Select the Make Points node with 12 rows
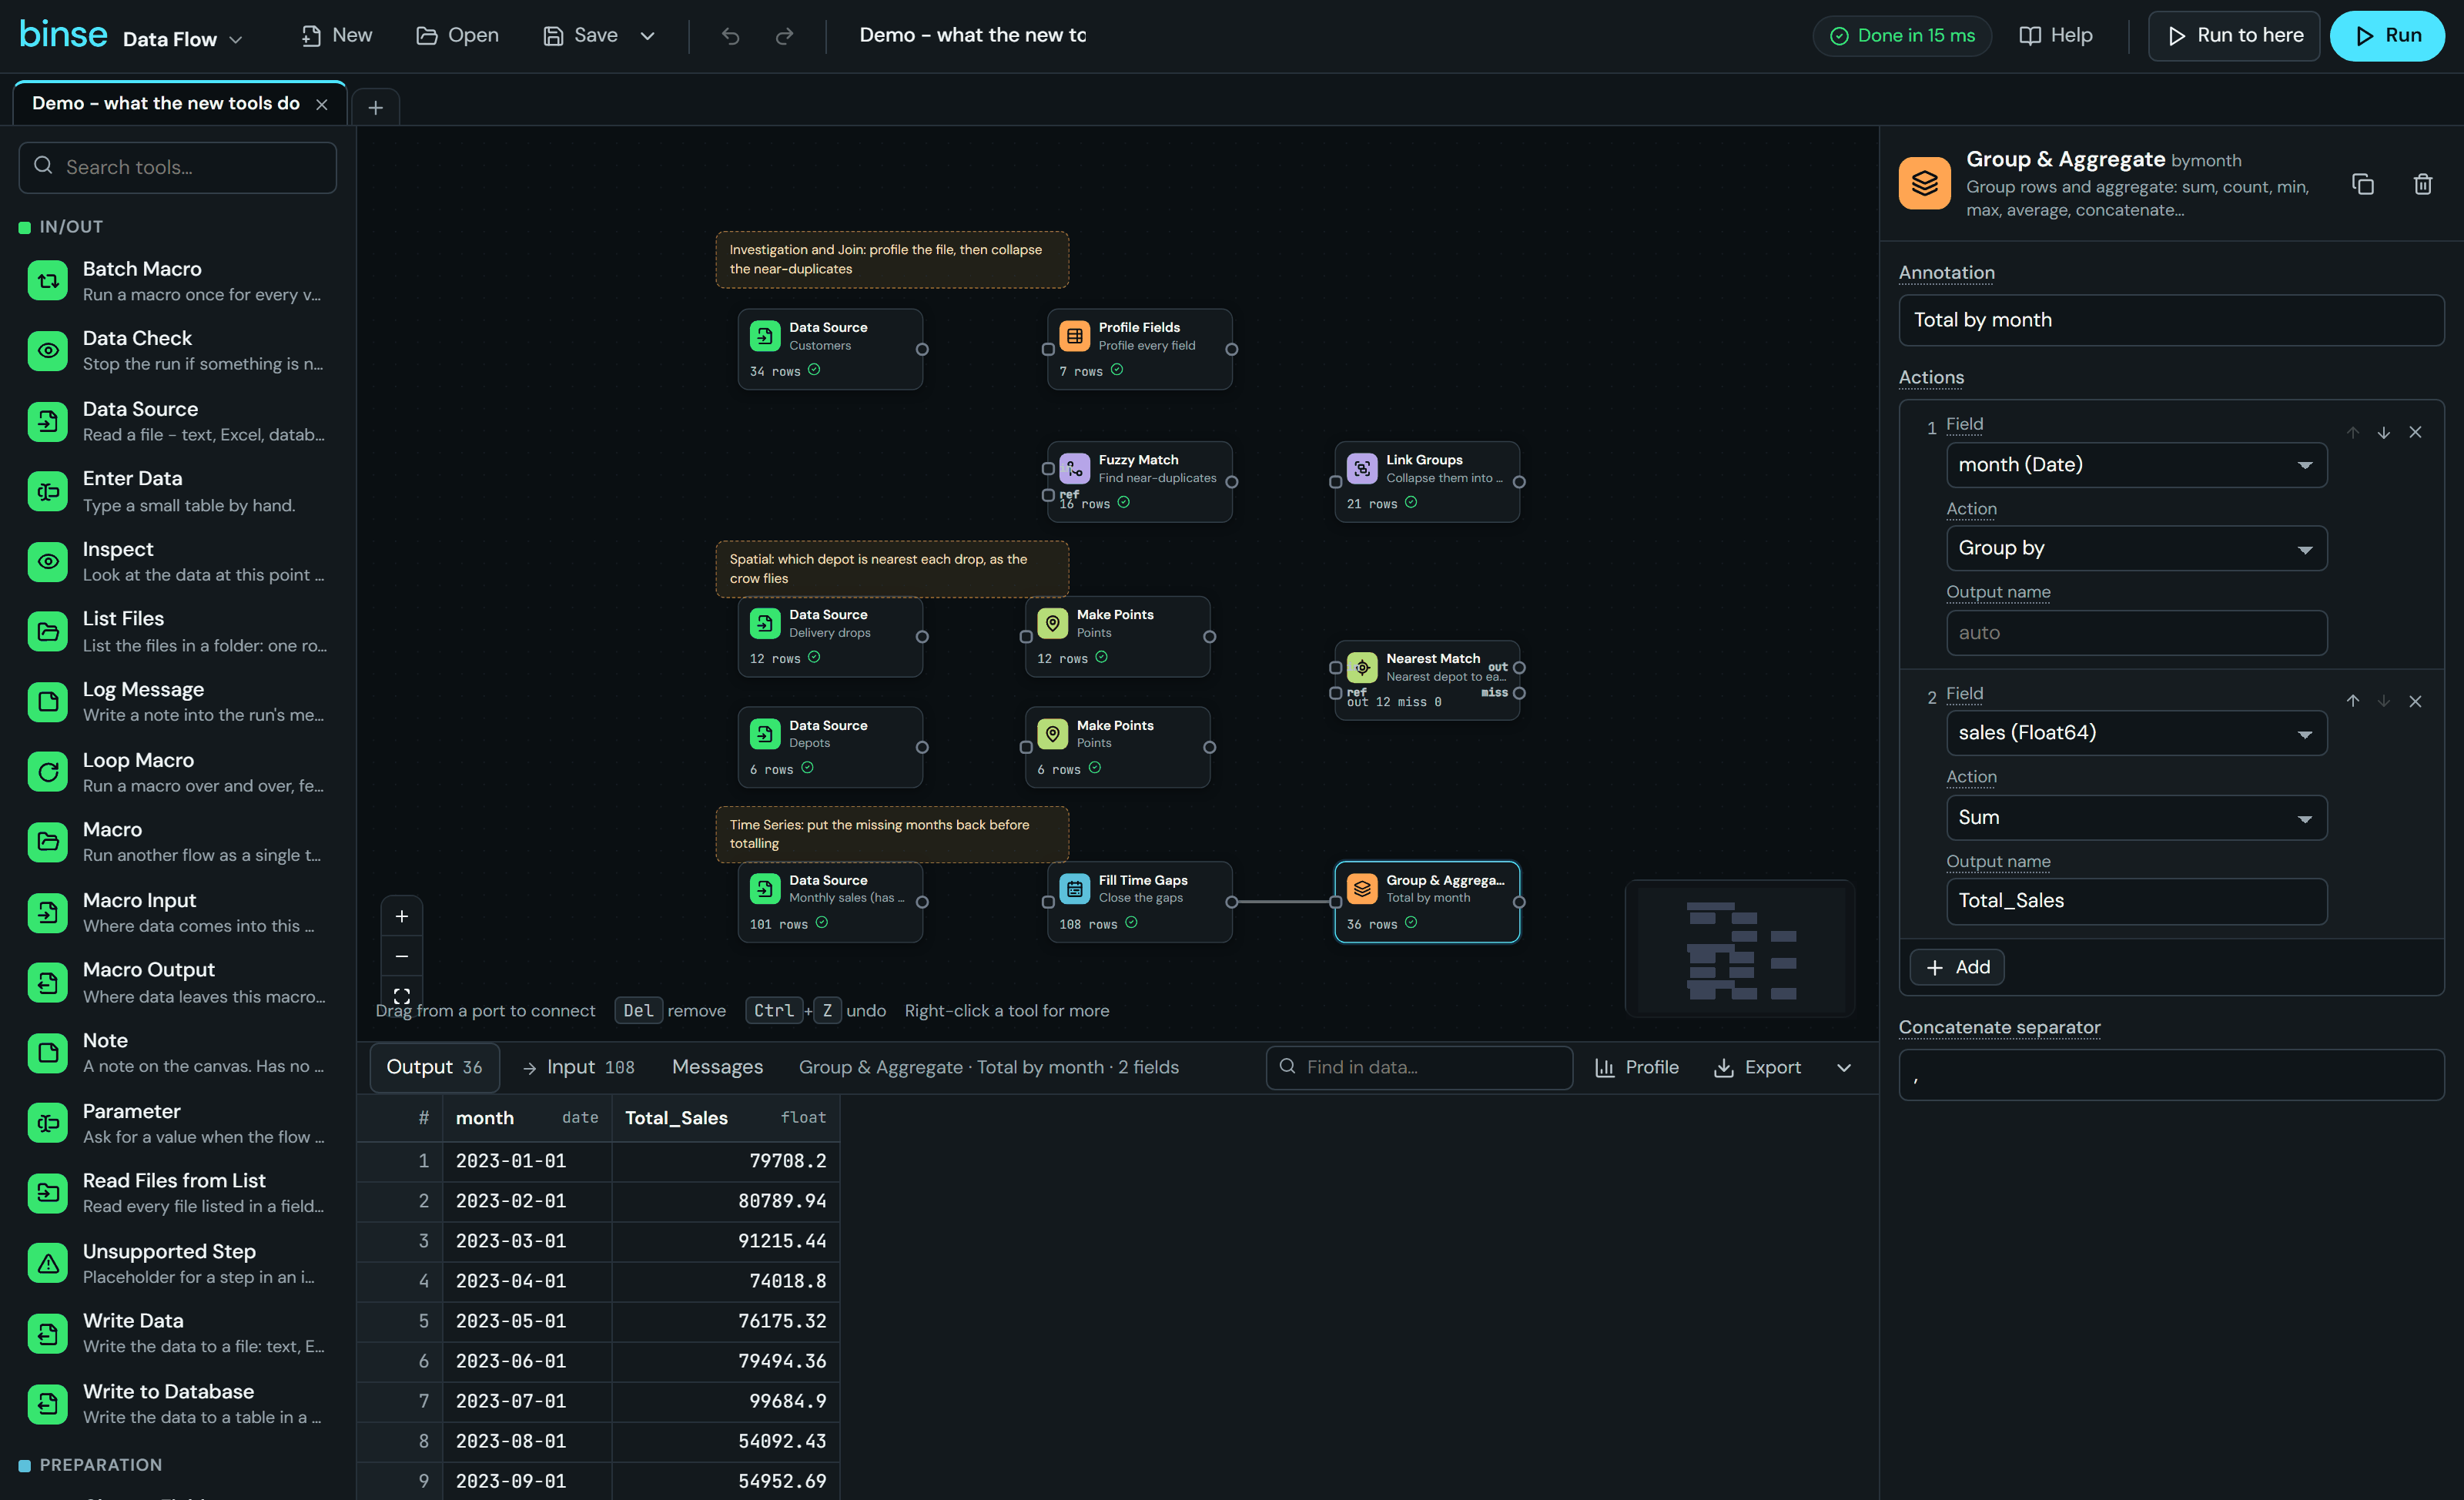The width and height of the screenshot is (2464, 1500). click(x=1117, y=637)
